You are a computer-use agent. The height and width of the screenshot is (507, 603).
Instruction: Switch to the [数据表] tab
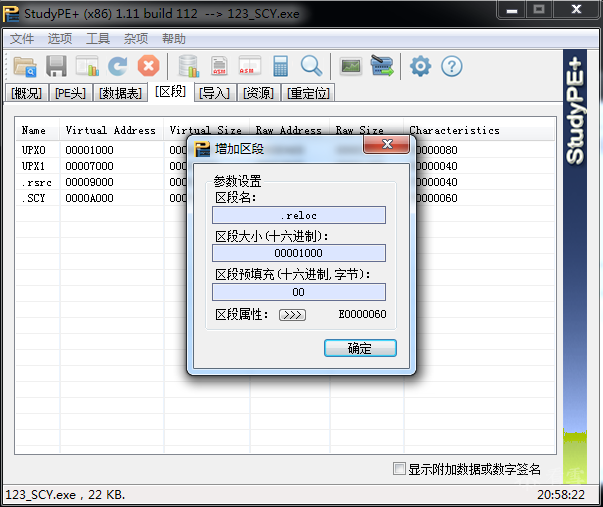pyautogui.click(x=120, y=93)
